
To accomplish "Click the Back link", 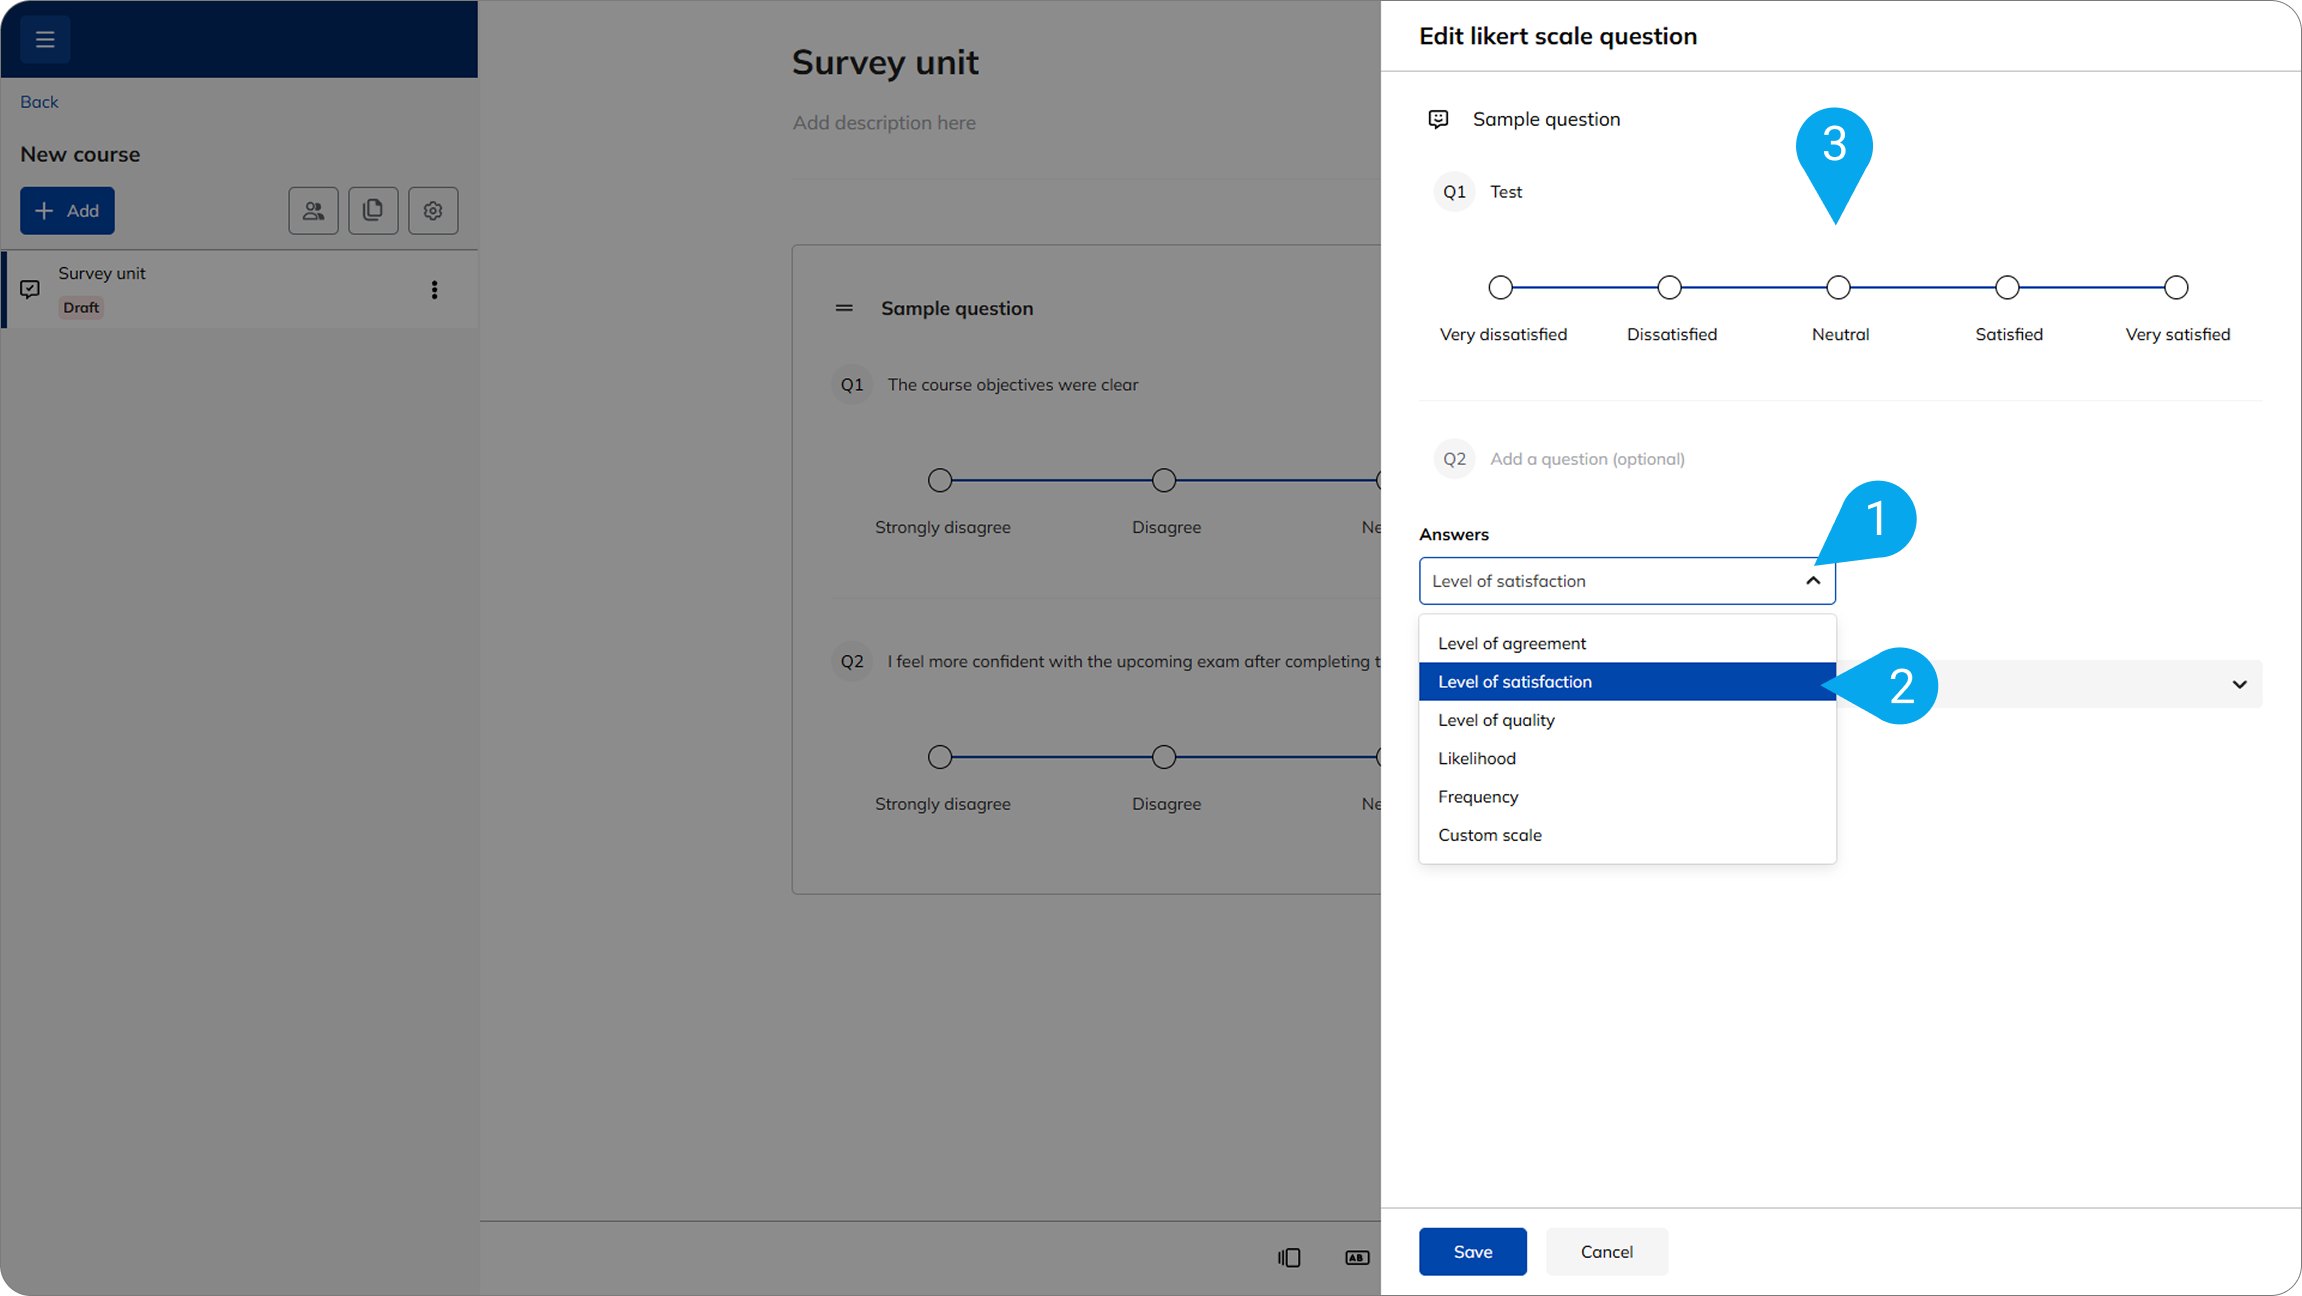I will [x=39, y=102].
